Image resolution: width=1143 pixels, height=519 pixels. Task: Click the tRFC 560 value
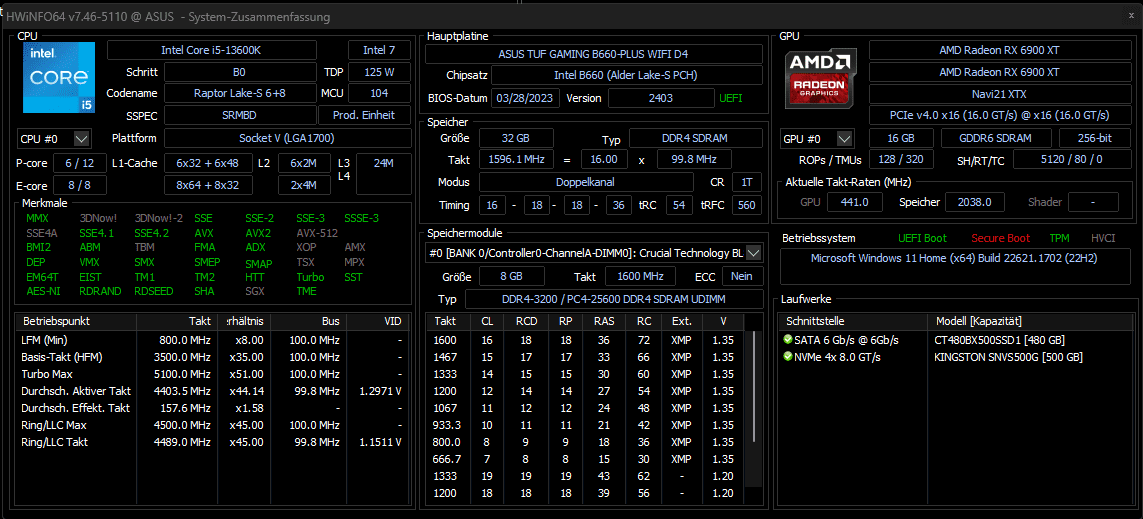click(747, 206)
